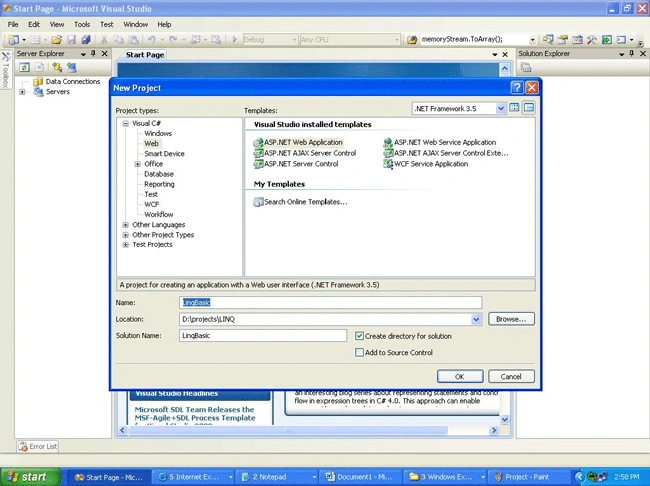Image resolution: width=650 pixels, height=486 pixels.
Task: Click the Search Online Templates icon
Action: tap(258, 202)
